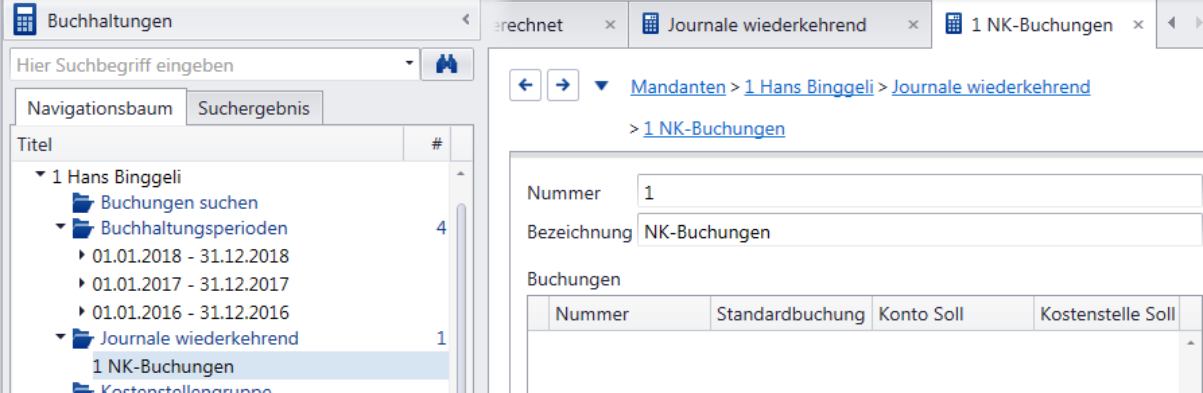This screenshot has height=393, width=1203.
Task: Close the 1 NK-Buchungen tab
Action: [1138, 25]
